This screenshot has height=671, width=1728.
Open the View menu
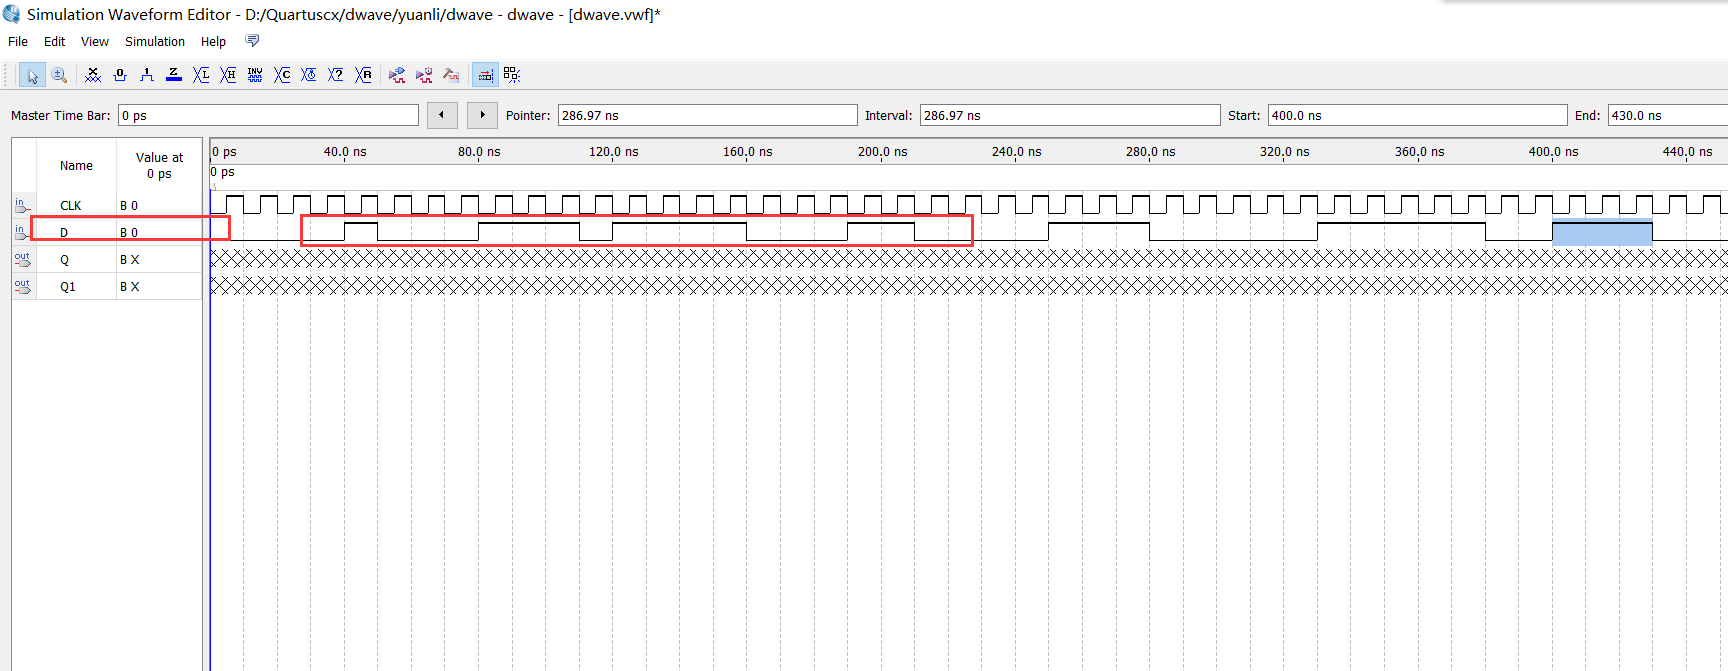tap(95, 41)
